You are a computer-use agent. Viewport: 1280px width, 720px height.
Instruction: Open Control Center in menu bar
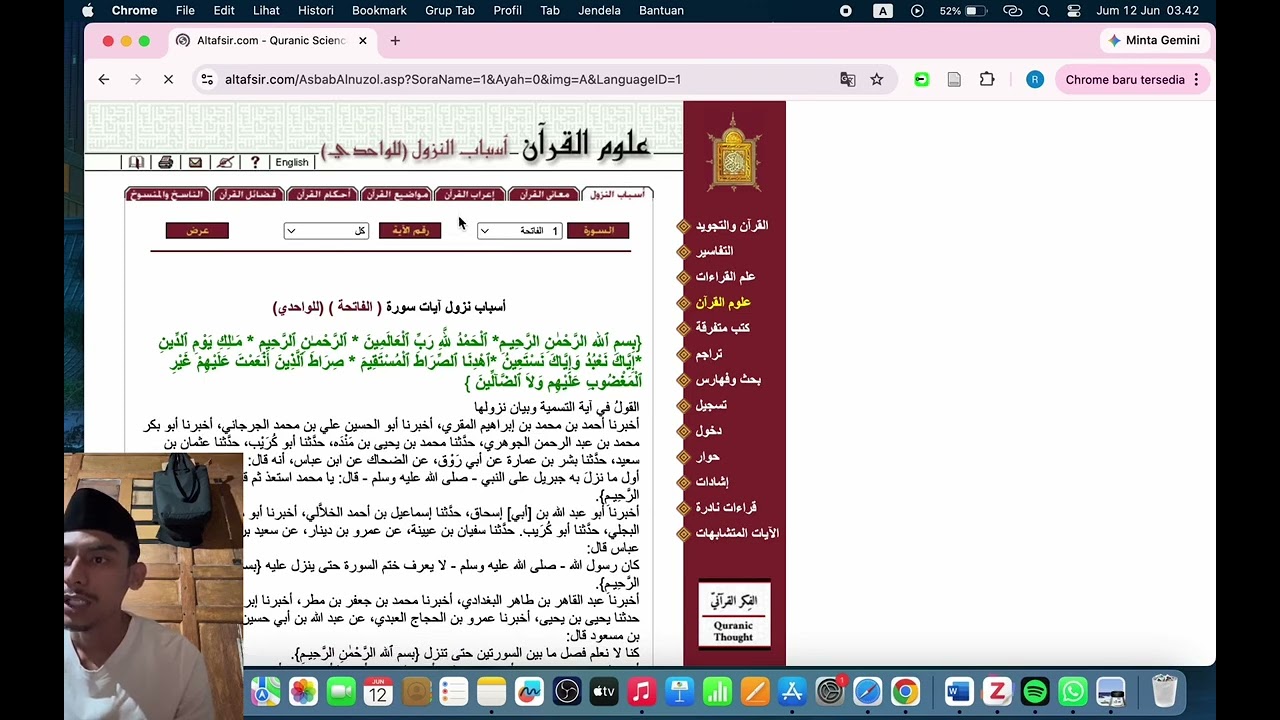1074,11
